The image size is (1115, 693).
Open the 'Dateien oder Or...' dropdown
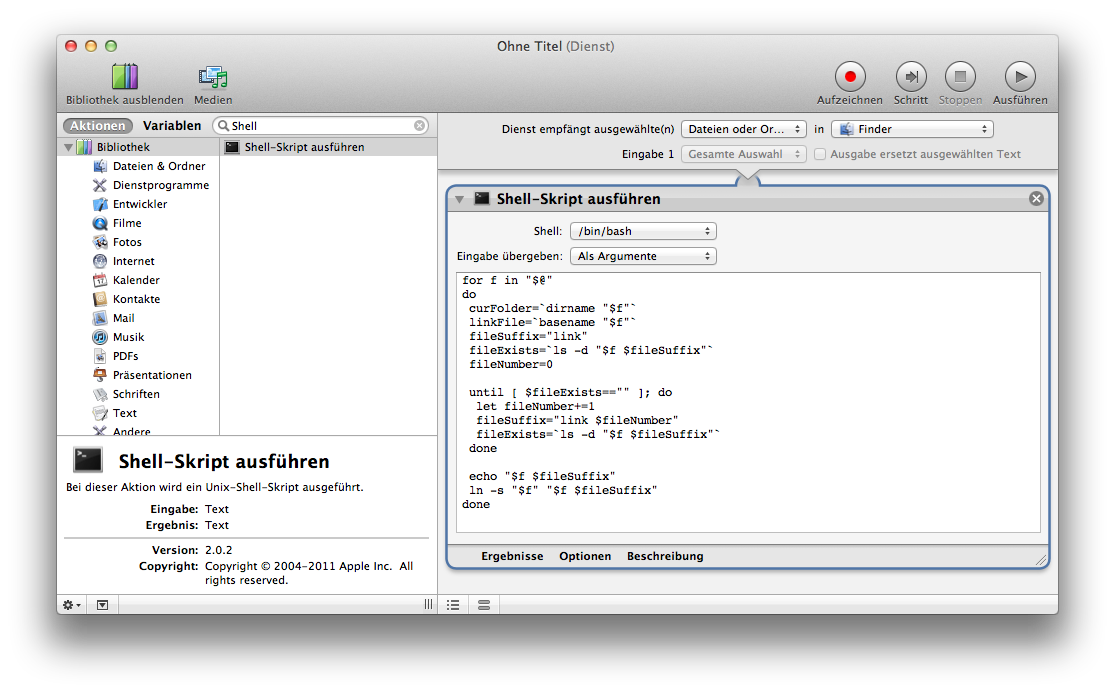tap(744, 129)
